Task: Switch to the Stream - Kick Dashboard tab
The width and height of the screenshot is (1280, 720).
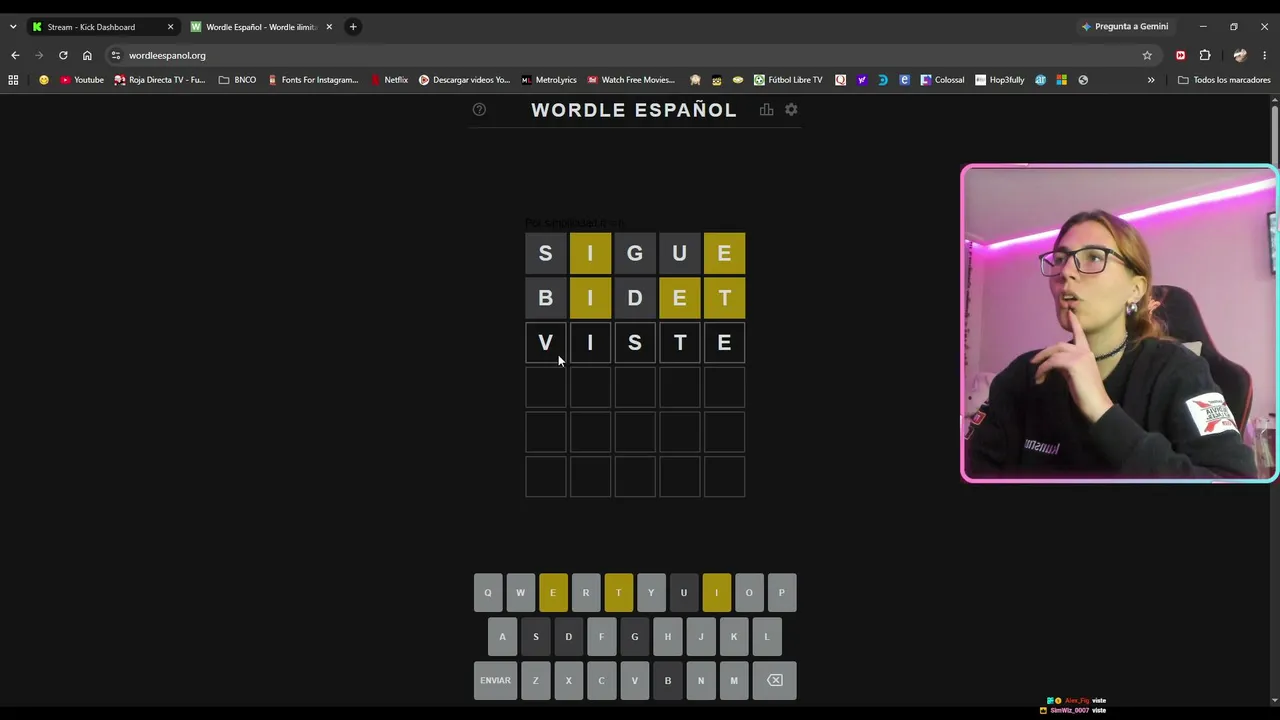Action: (x=103, y=27)
